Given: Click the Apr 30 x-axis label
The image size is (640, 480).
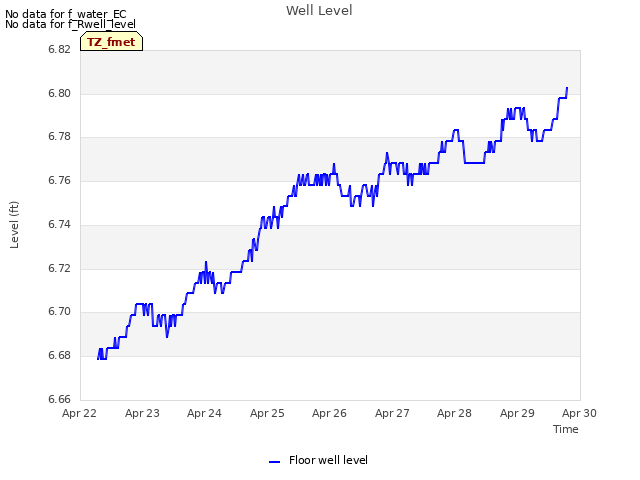Looking at the screenshot, I should (x=579, y=413).
